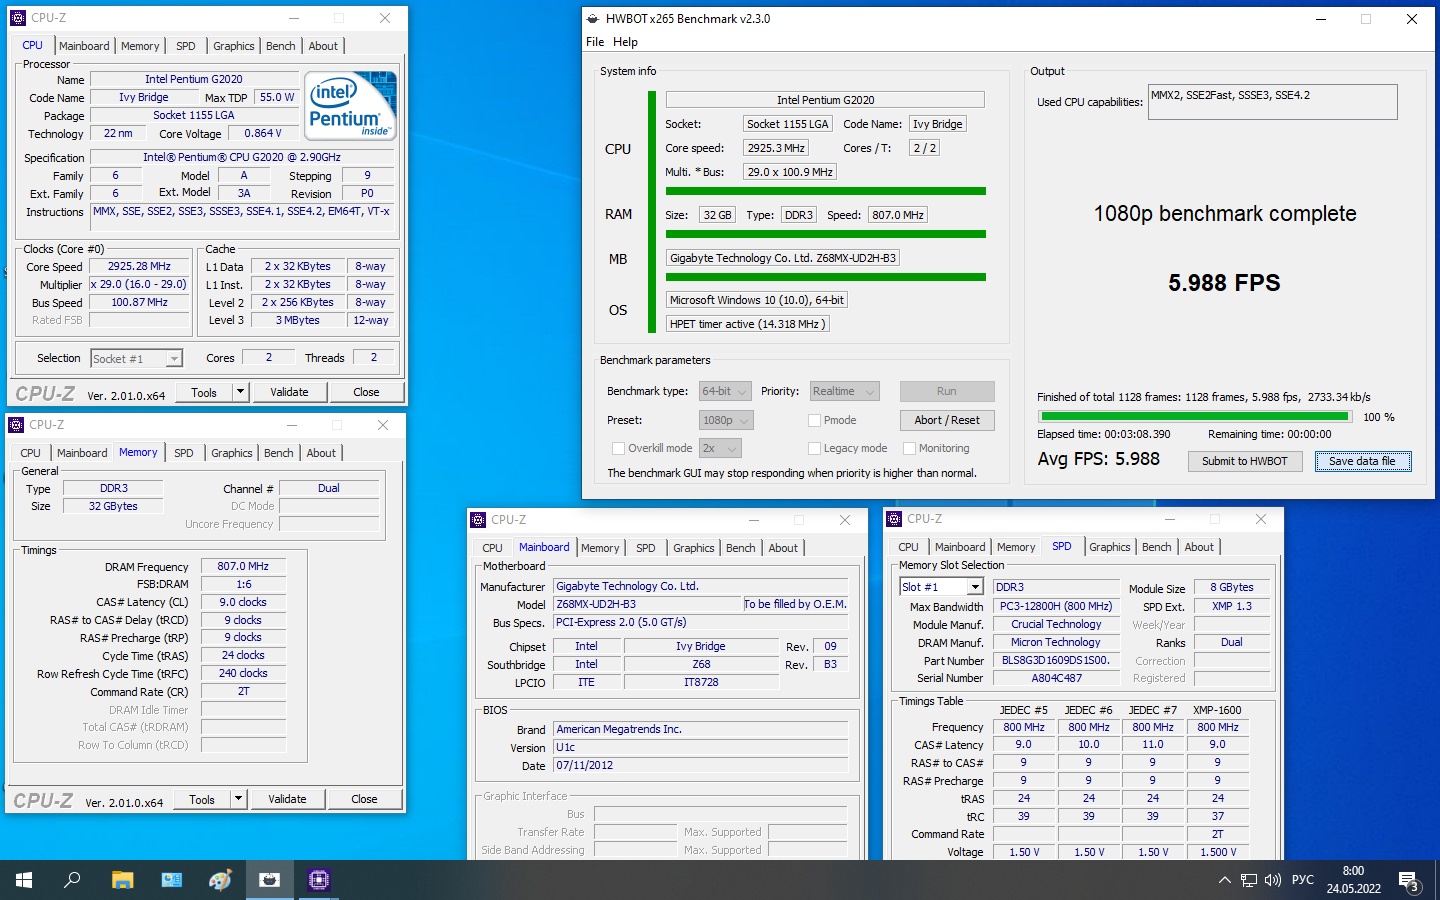Open the Preset 1080p dropdown
Image resolution: width=1440 pixels, height=900 pixels.
point(725,420)
